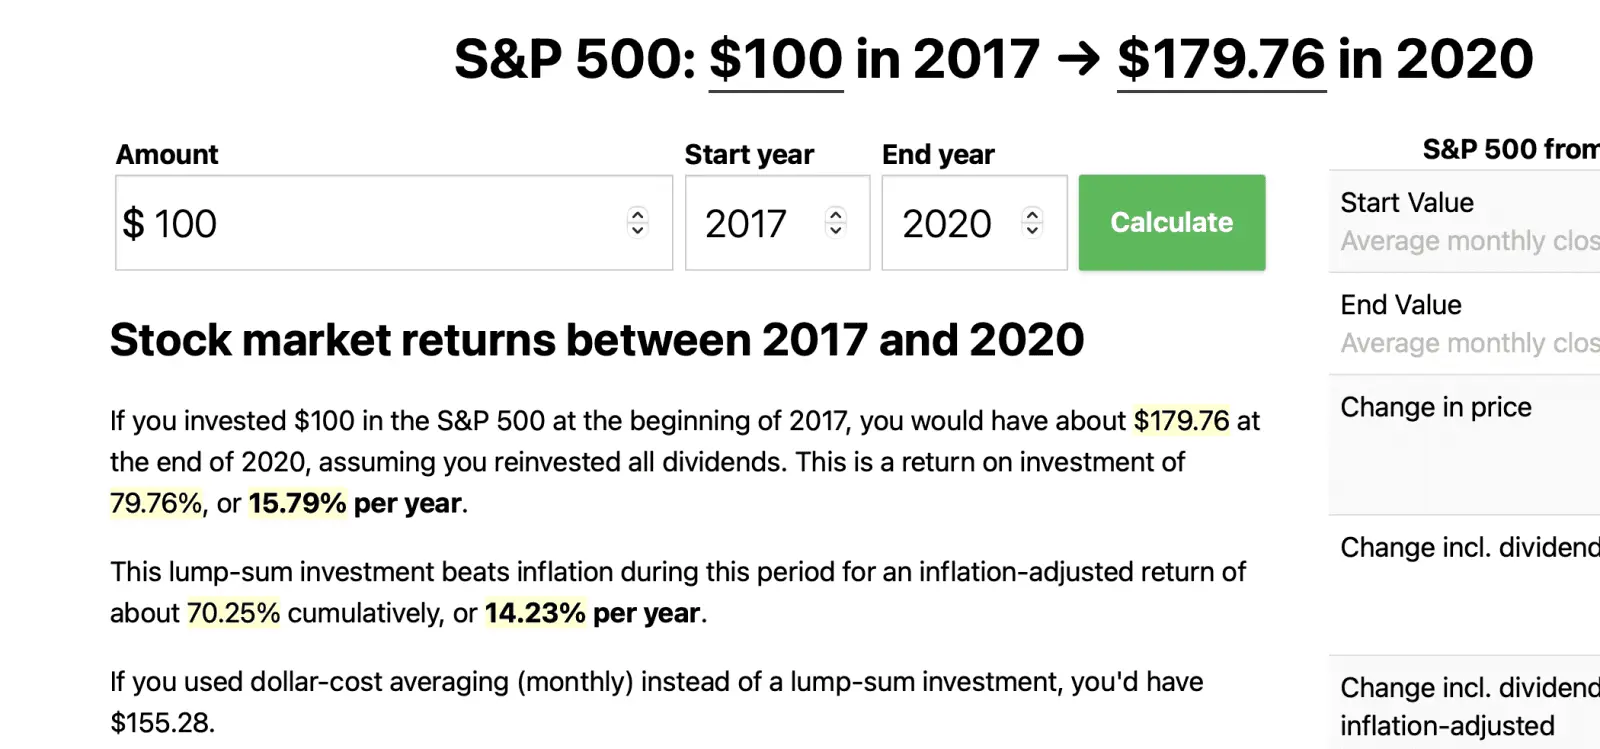Click the bold 15.79% per year figure

point(297,503)
